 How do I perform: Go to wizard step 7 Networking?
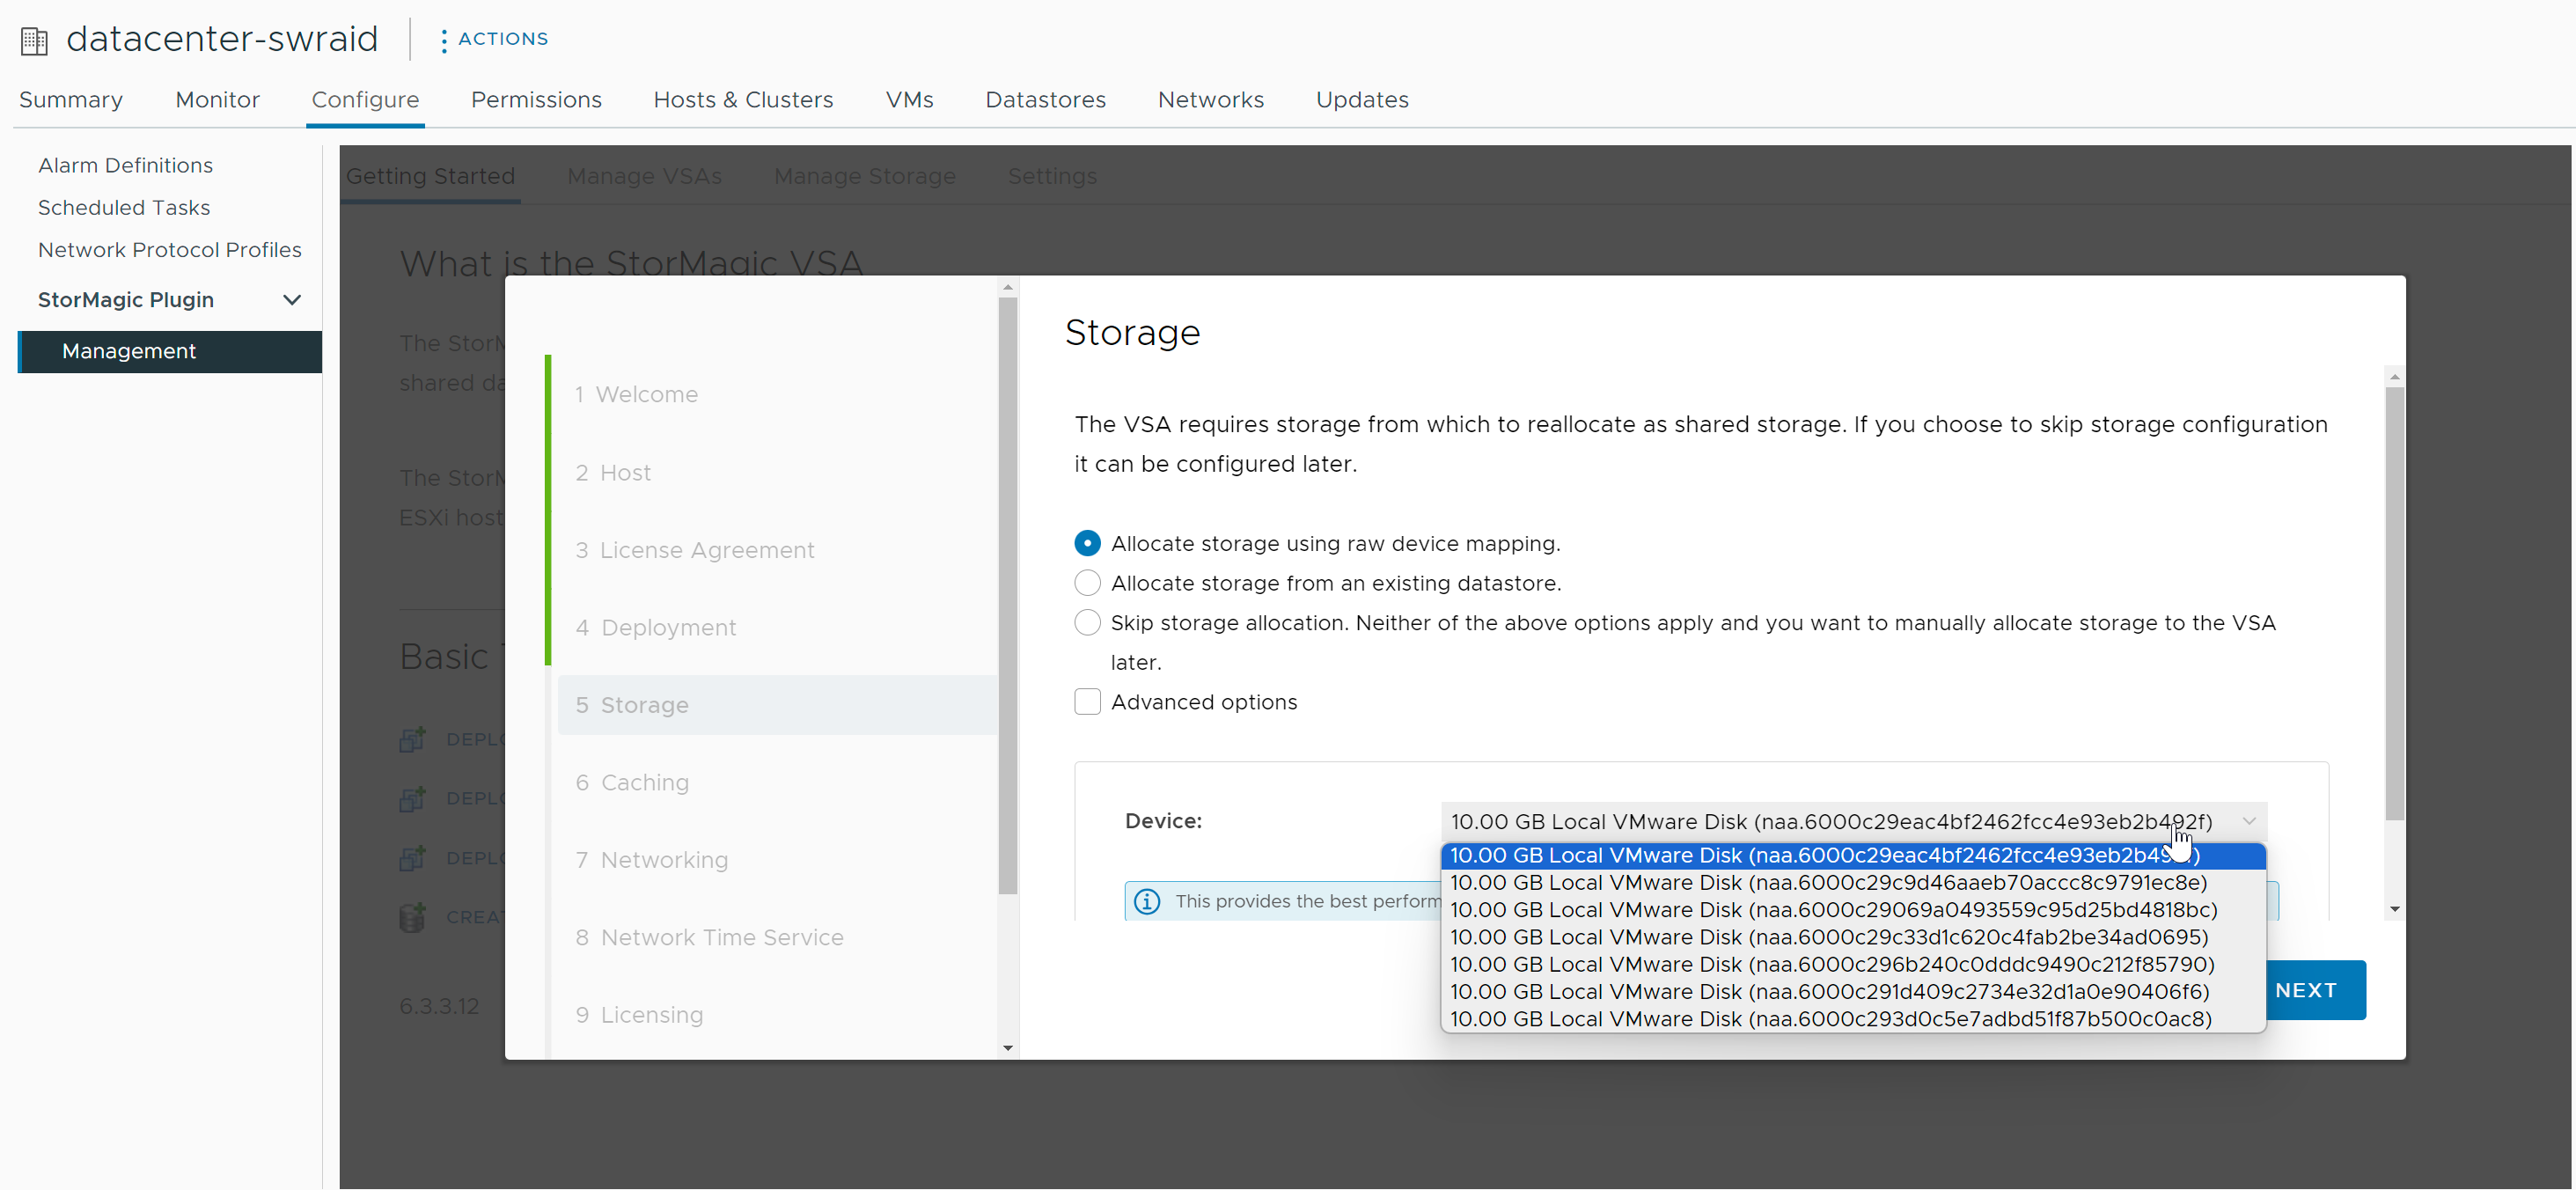pyautogui.click(x=651, y=860)
